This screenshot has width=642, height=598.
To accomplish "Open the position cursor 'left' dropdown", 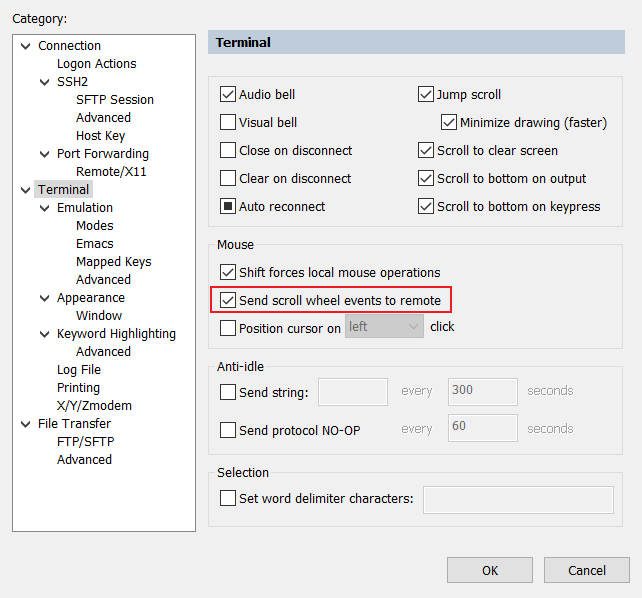I will click(384, 327).
